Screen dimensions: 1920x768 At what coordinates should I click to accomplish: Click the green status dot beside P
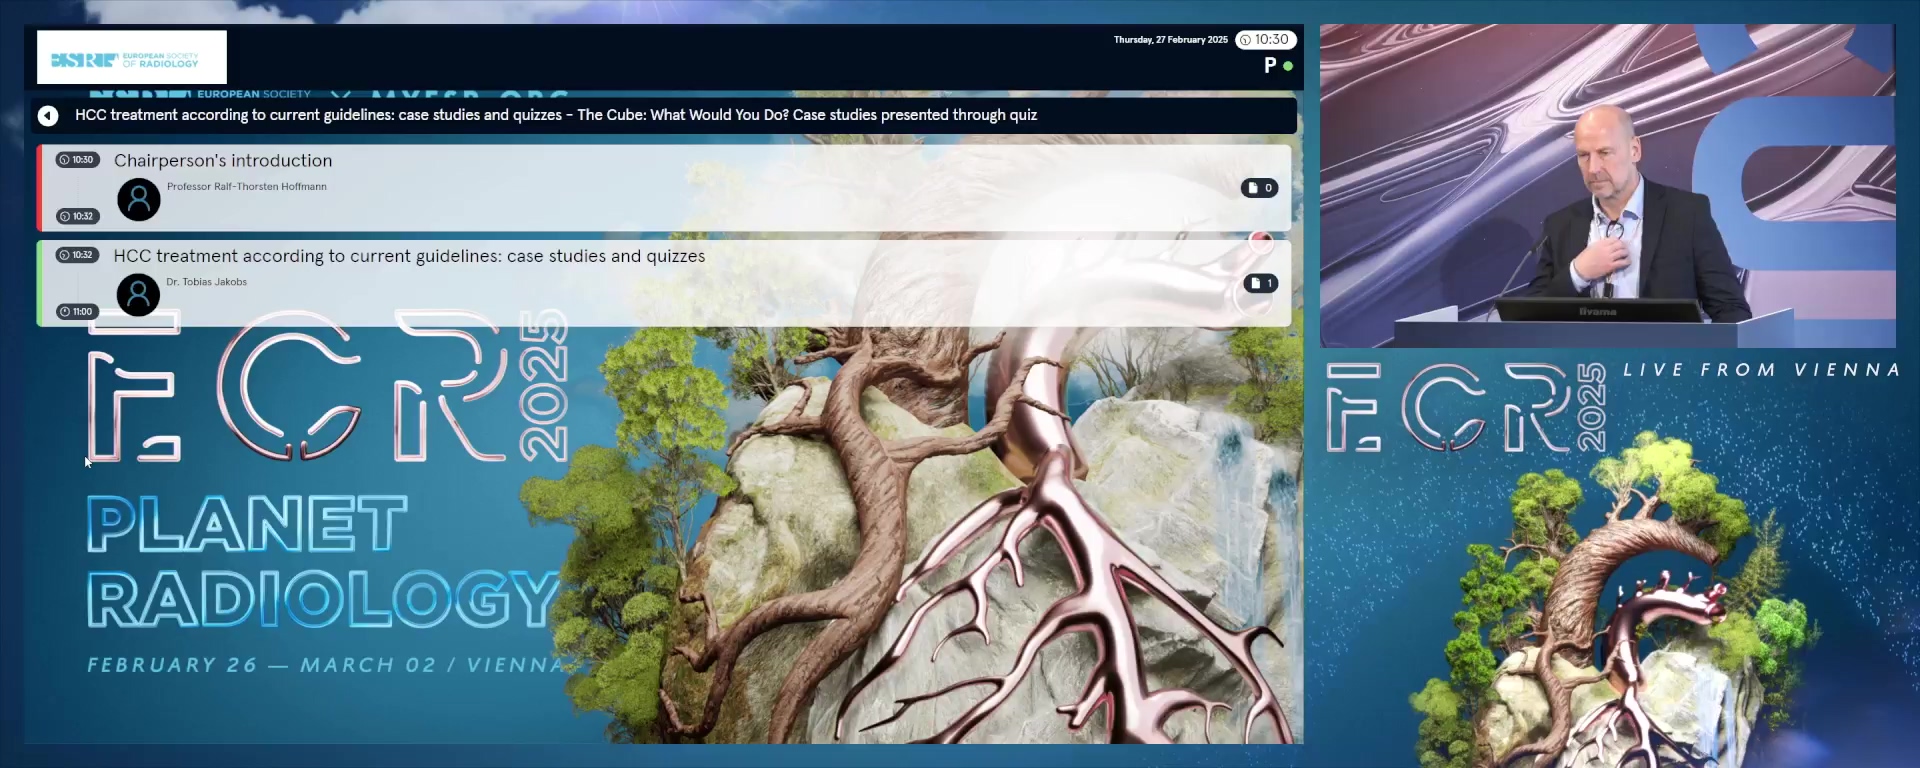pos(1288,66)
